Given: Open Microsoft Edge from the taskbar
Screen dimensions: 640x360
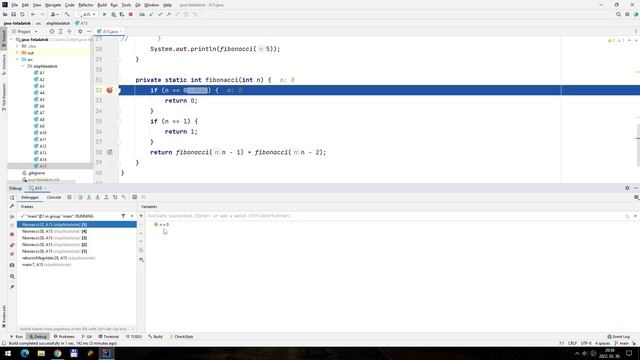Looking at the screenshot, I should [x=25, y=353].
